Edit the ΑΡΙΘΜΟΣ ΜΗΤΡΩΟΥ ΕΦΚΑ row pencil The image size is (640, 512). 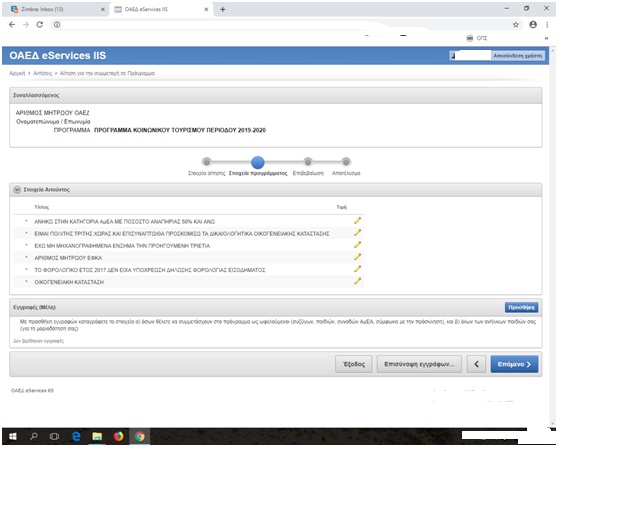pos(357,257)
